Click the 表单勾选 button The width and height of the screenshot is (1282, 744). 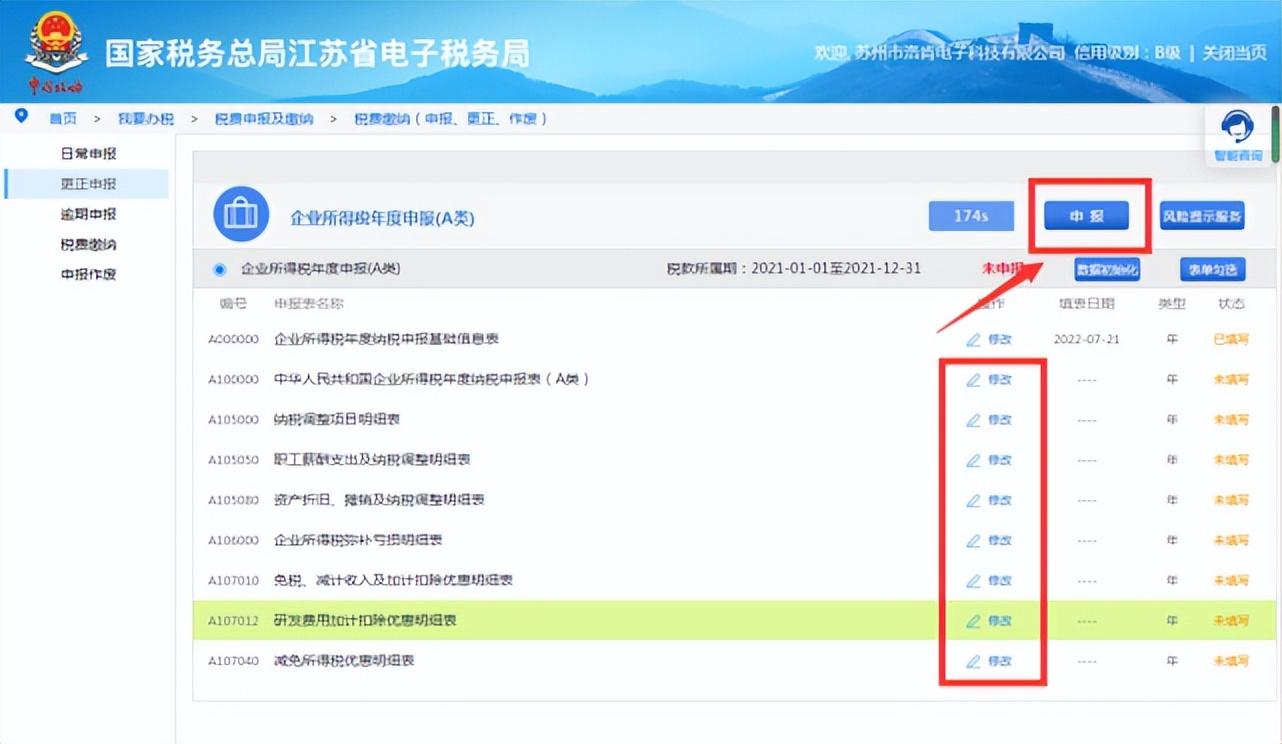(1214, 269)
